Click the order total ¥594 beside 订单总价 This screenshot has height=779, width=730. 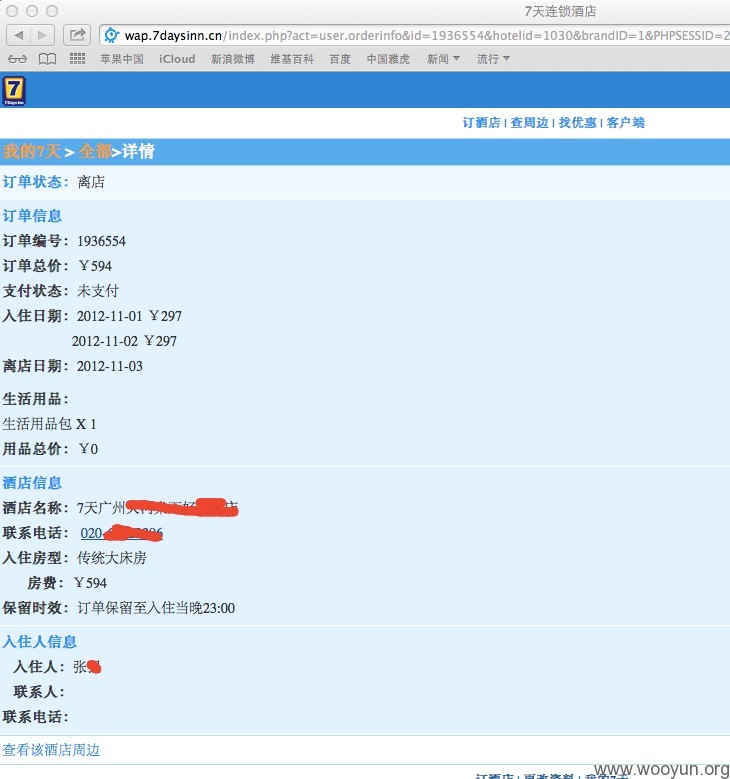[95, 266]
